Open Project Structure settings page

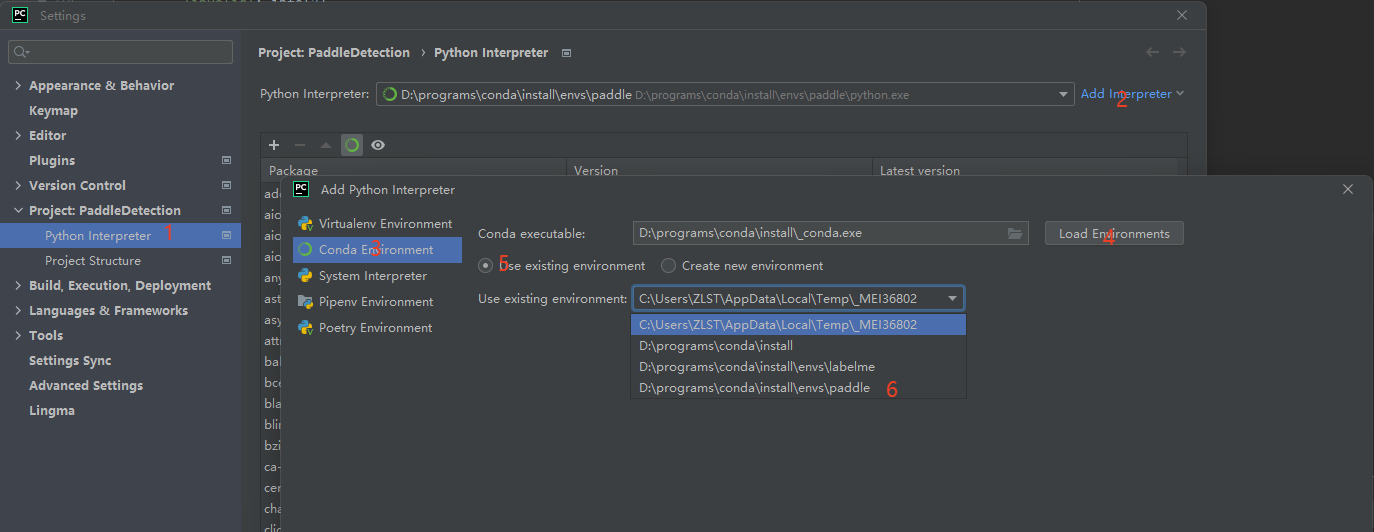[93, 261]
